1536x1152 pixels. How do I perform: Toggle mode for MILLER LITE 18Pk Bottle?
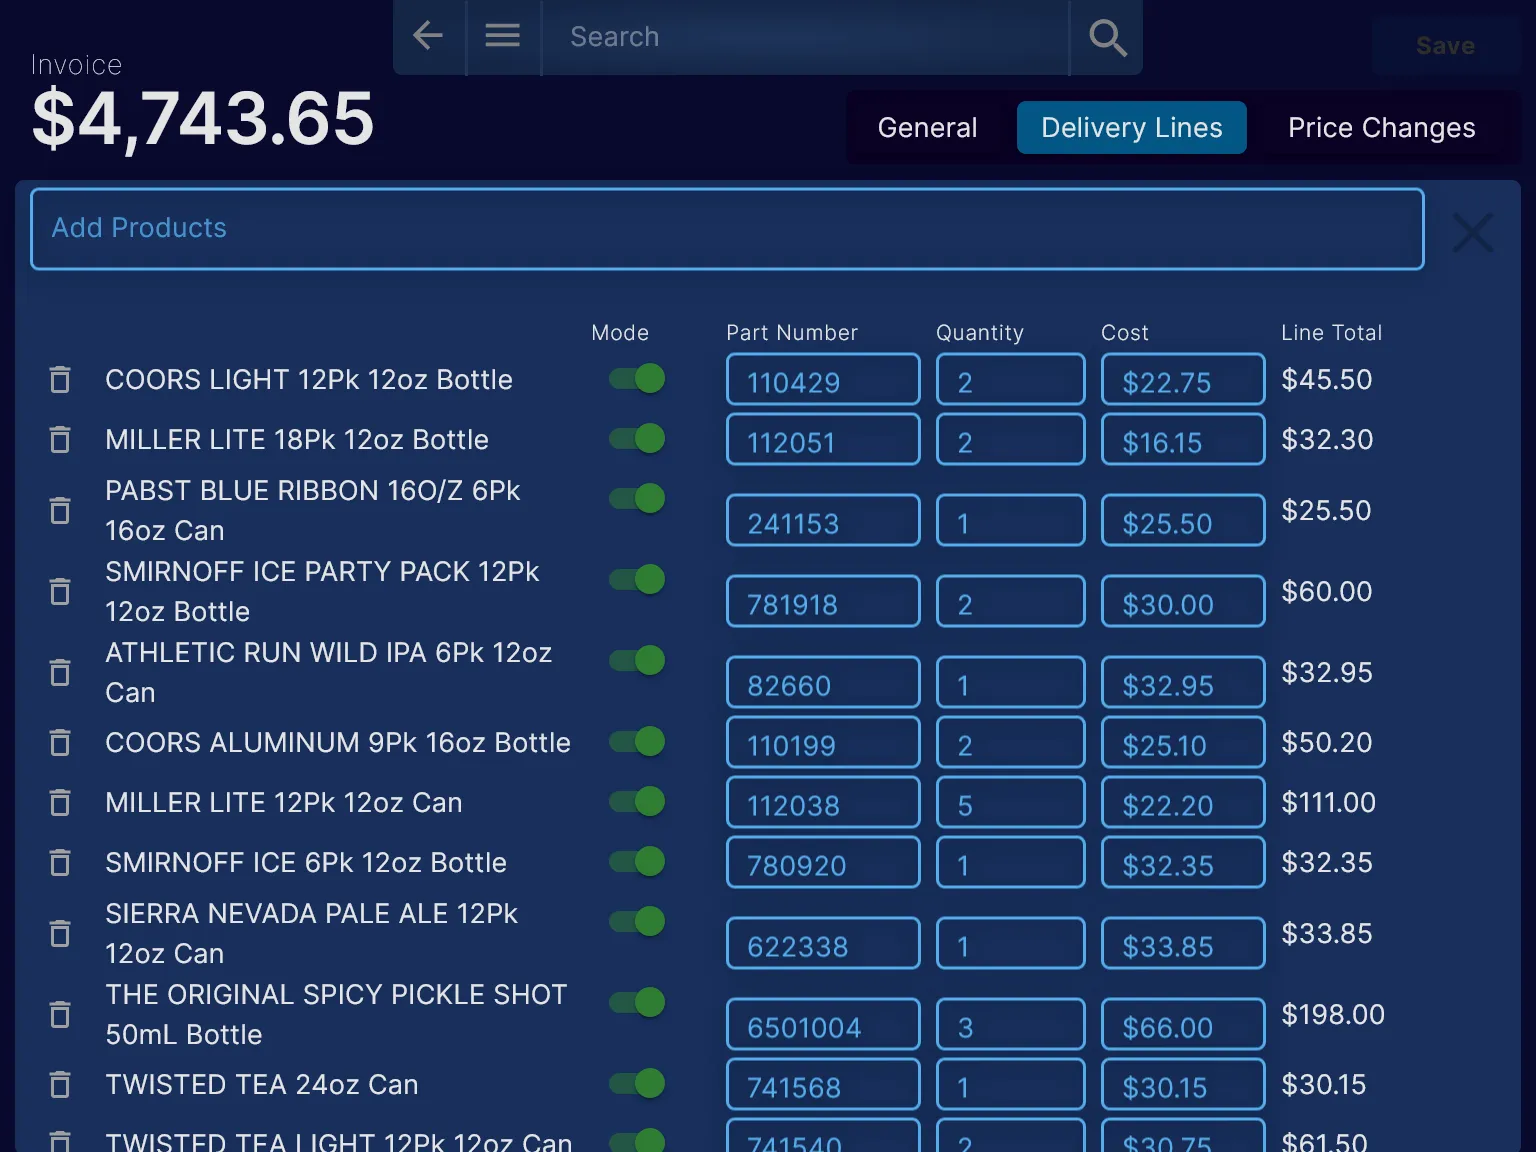tap(638, 438)
